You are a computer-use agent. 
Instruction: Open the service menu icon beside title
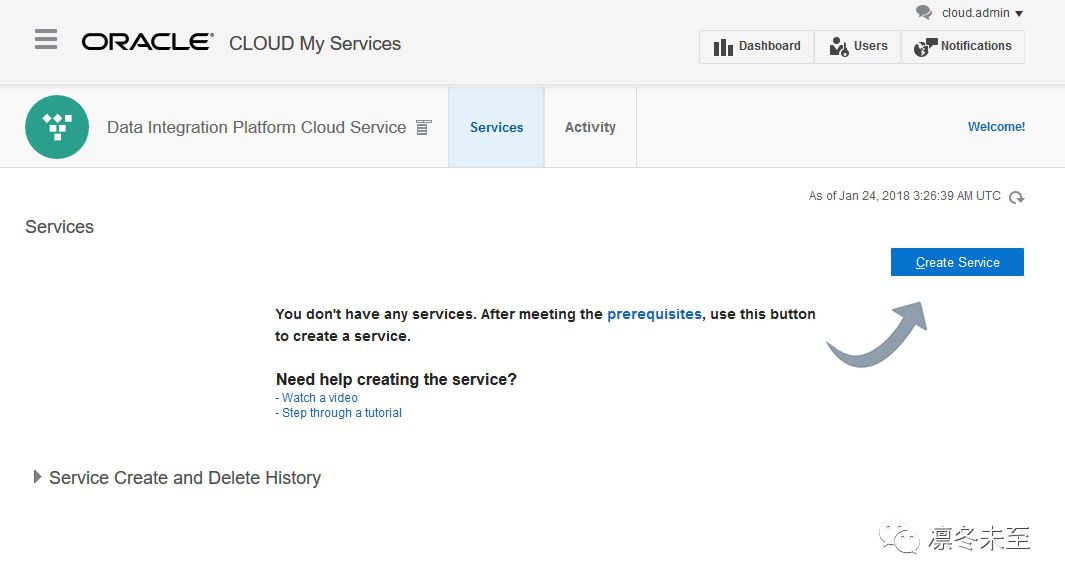pyautogui.click(x=424, y=127)
